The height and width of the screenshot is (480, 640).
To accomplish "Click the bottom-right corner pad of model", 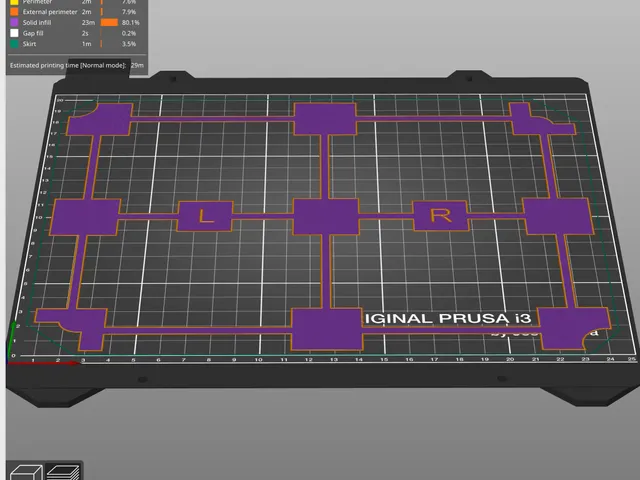I will tap(573, 329).
